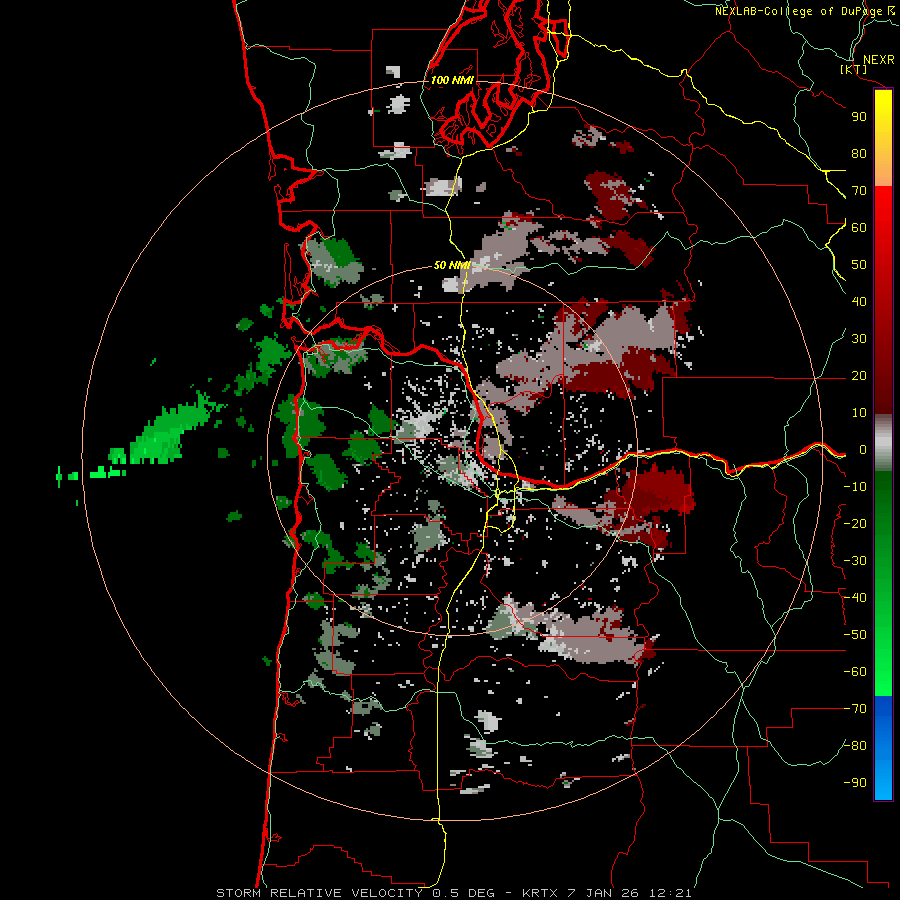Select the "70" value on the velocity scale

coord(859,191)
